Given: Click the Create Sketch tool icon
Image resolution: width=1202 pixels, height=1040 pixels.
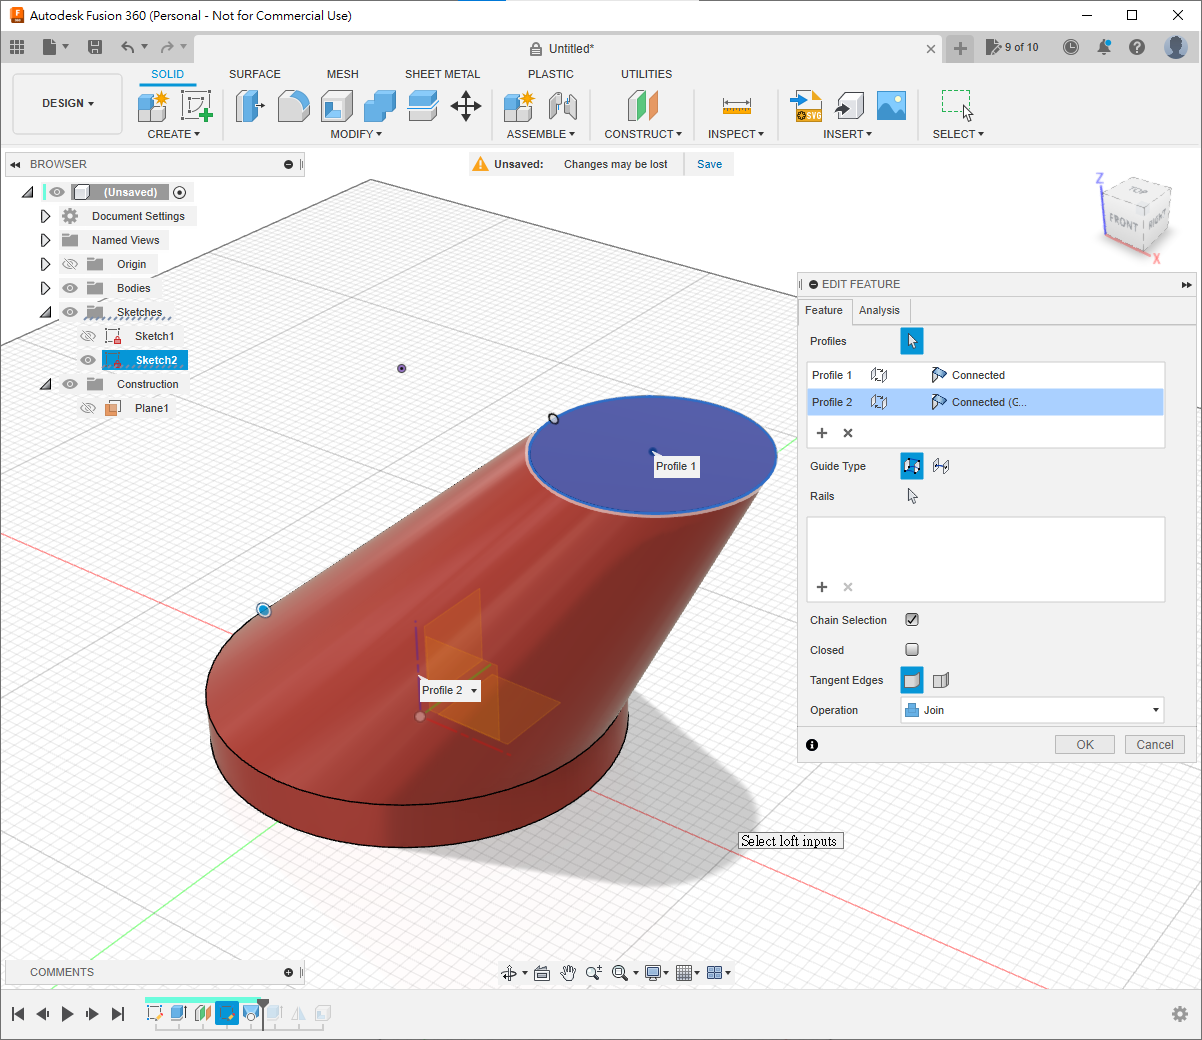Looking at the screenshot, I should (x=196, y=106).
